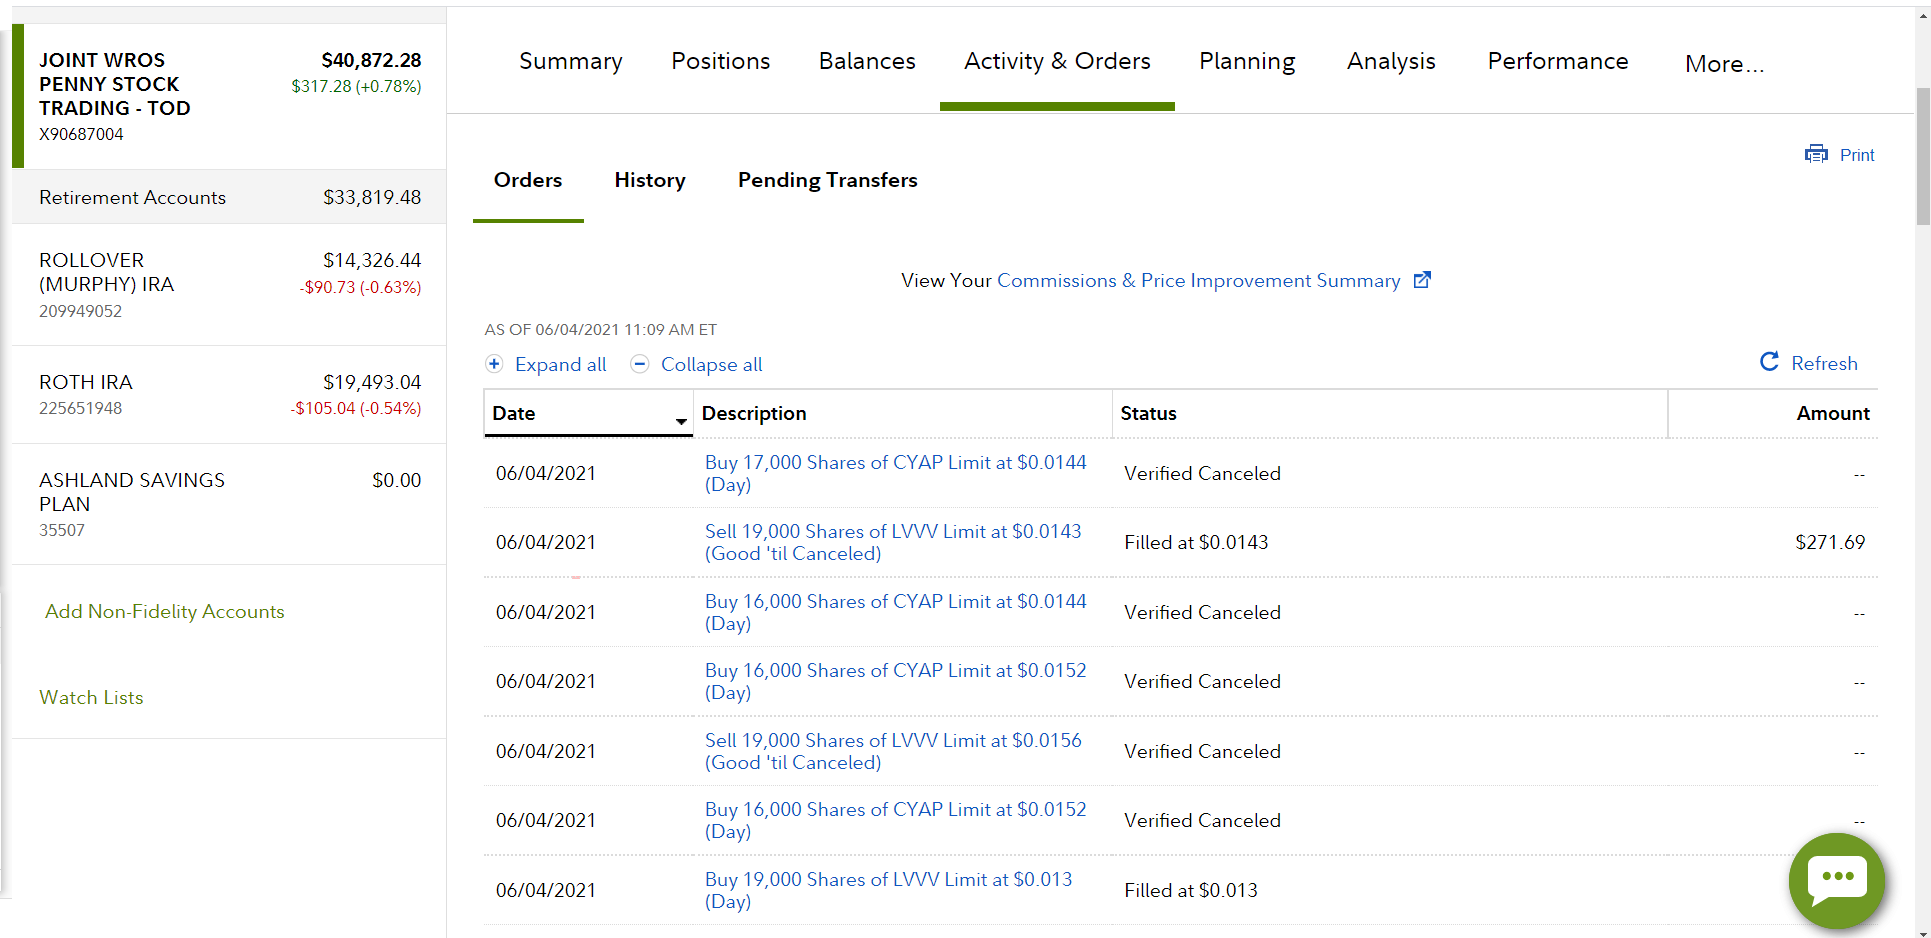The image size is (1931, 938).
Task: Click the printer icon
Action: tap(1815, 154)
